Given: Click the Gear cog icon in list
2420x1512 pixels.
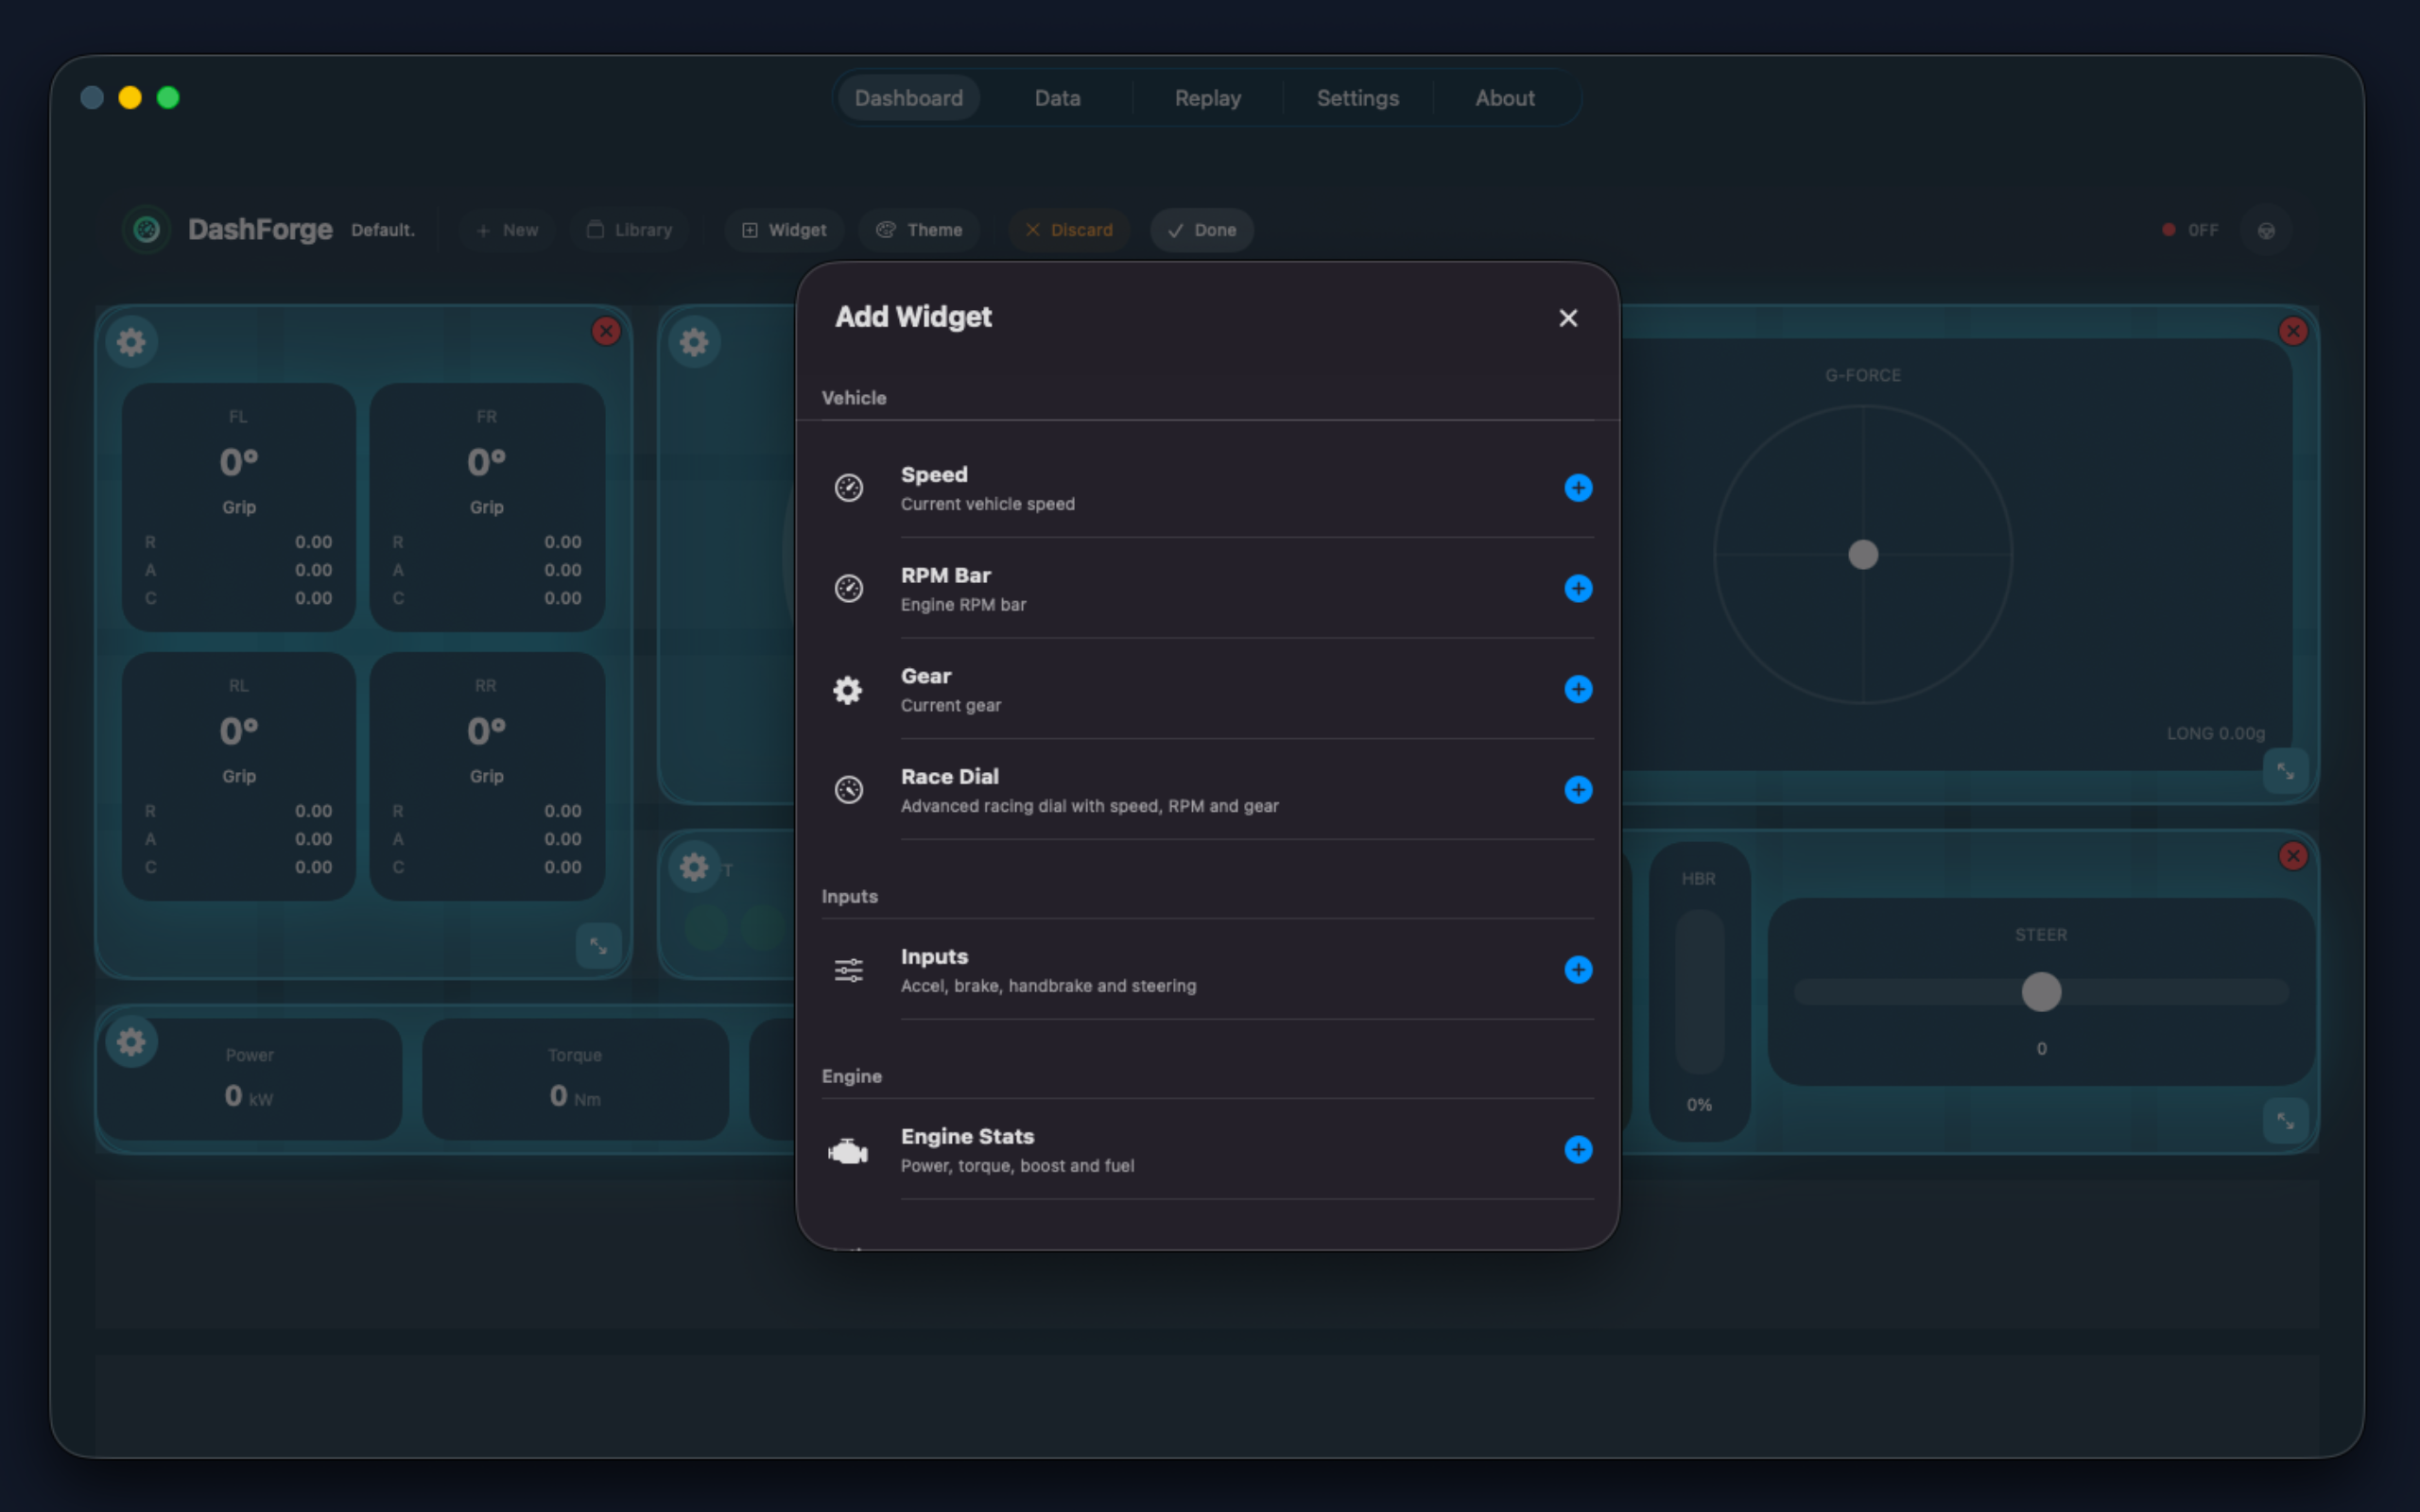Looking at the screenshot, I should point(848,690).
